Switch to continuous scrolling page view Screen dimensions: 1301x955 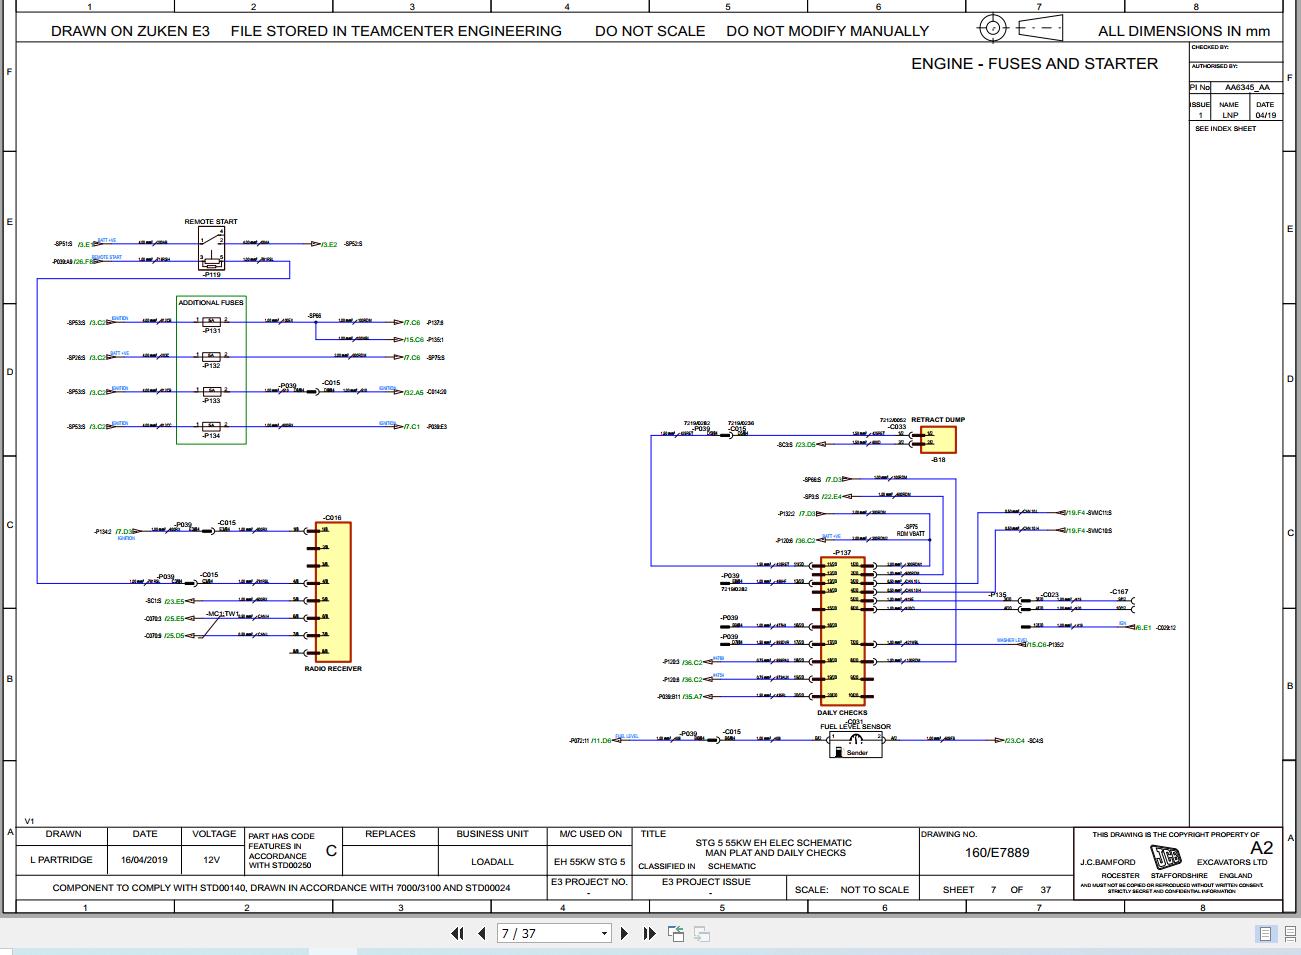[1289, 933]
